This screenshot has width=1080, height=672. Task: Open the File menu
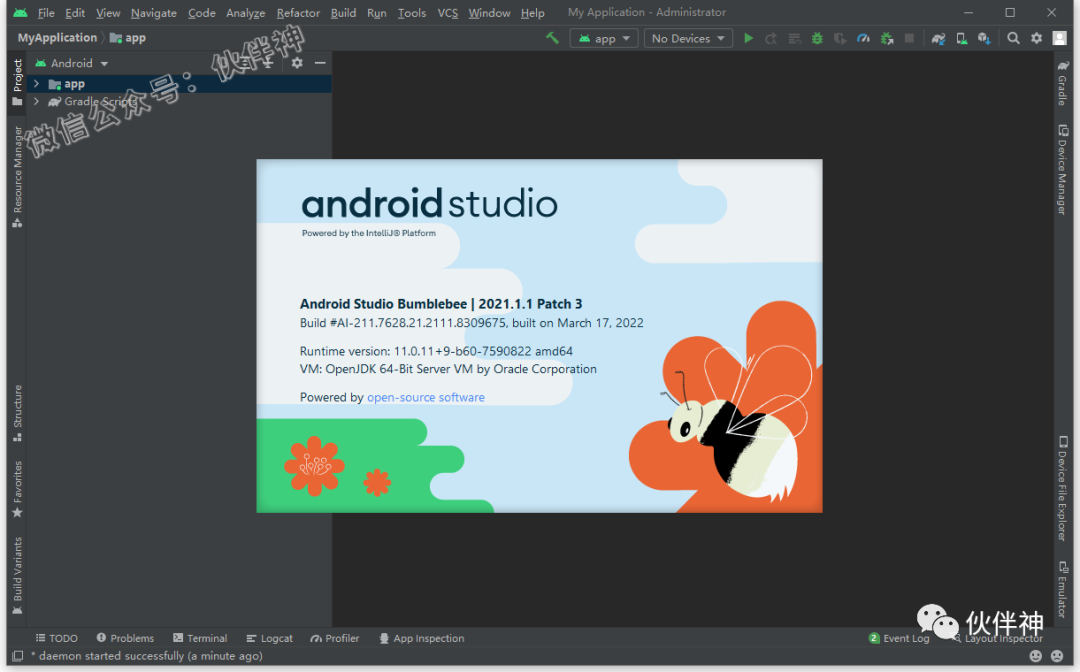pos(46,12)
